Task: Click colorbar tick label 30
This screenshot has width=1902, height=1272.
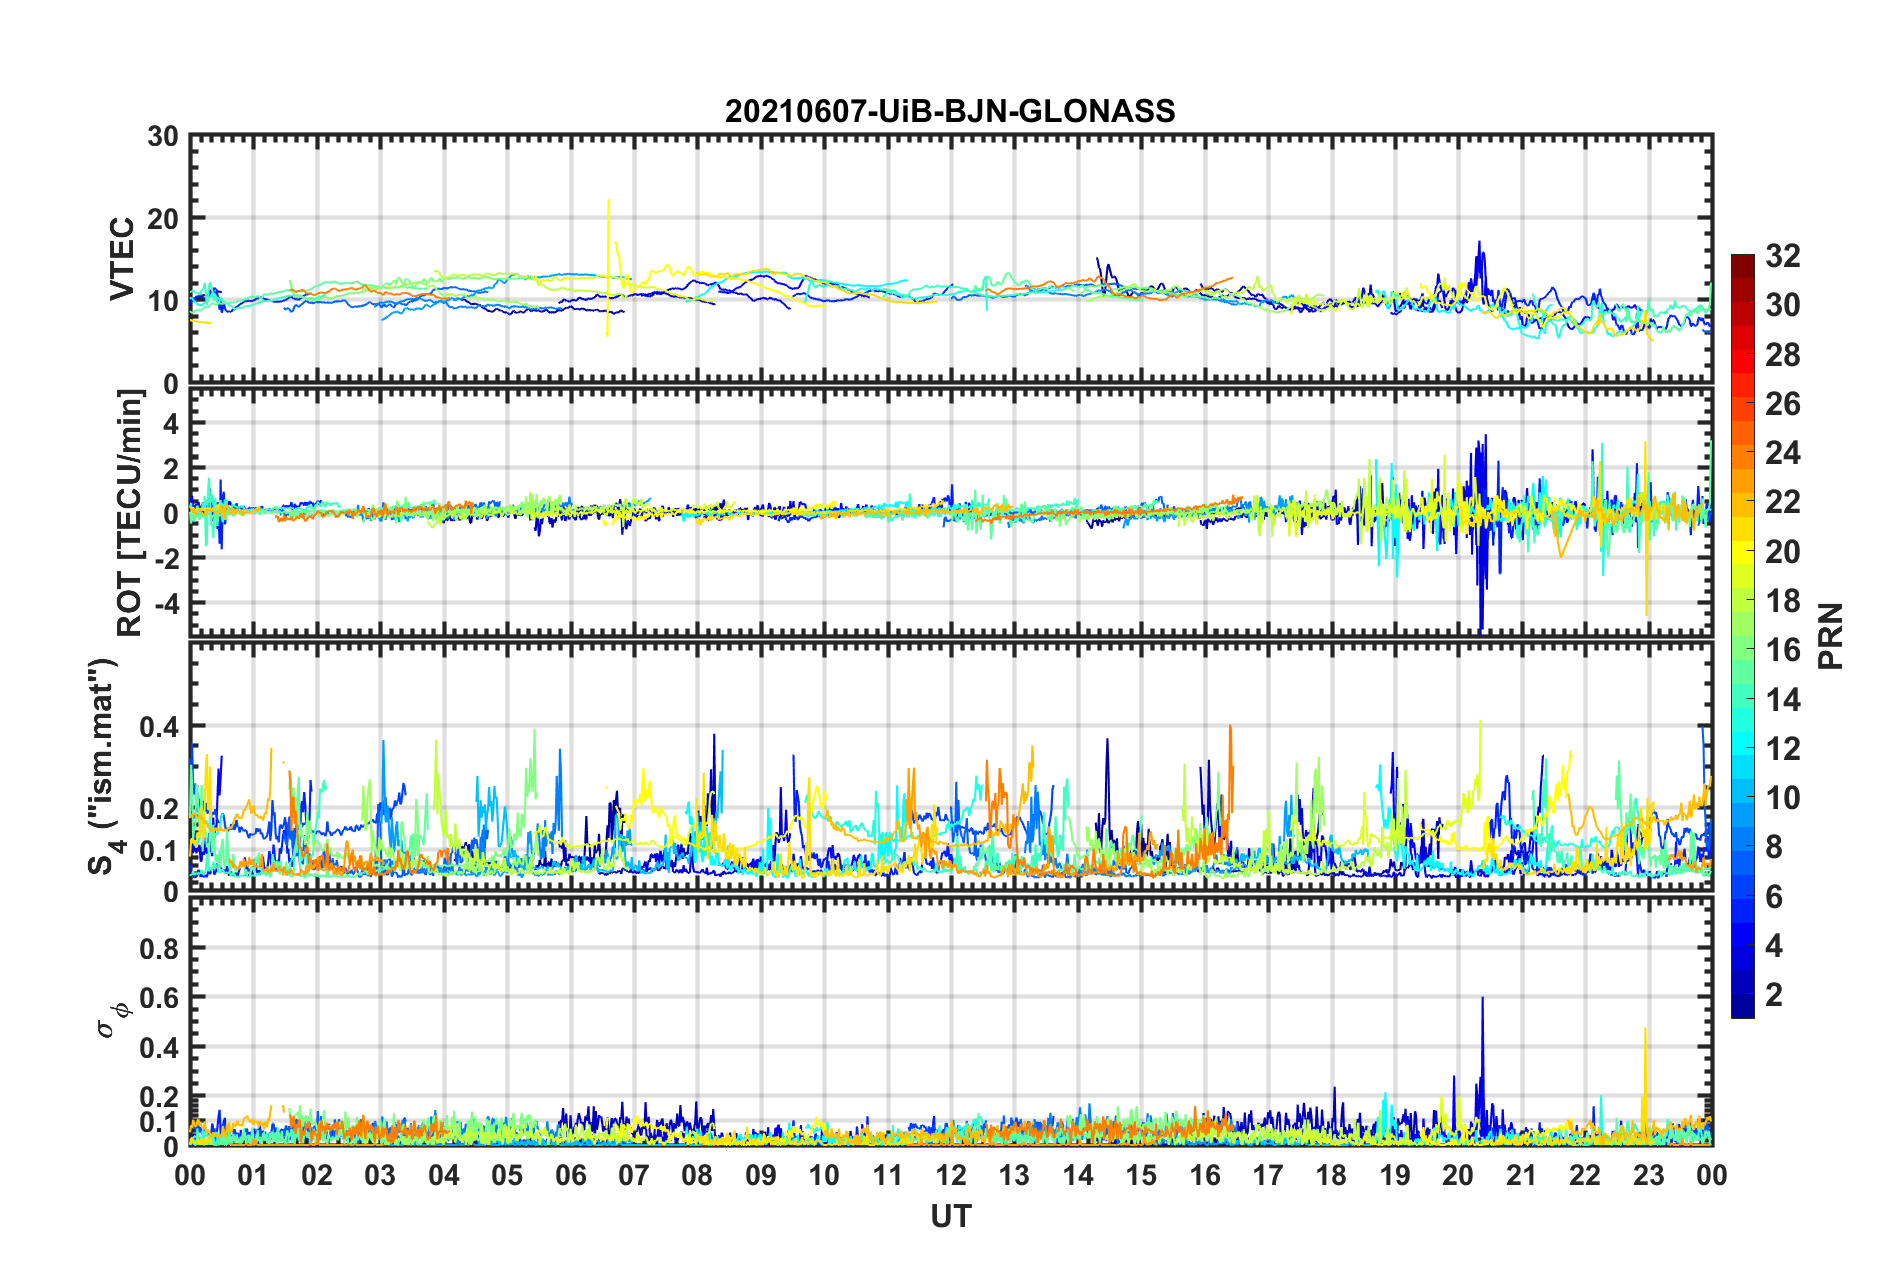Action: pos(1783,305)
